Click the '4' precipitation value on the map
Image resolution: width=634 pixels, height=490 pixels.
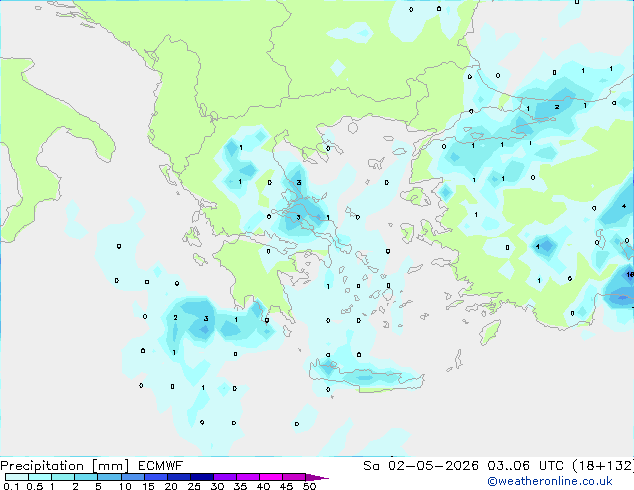pos(624,206)
